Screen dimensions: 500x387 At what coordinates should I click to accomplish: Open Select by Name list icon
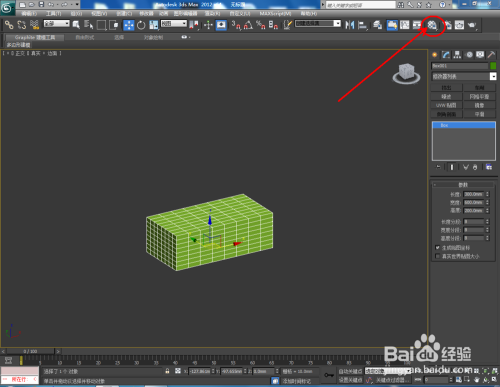tap(88, 25)
